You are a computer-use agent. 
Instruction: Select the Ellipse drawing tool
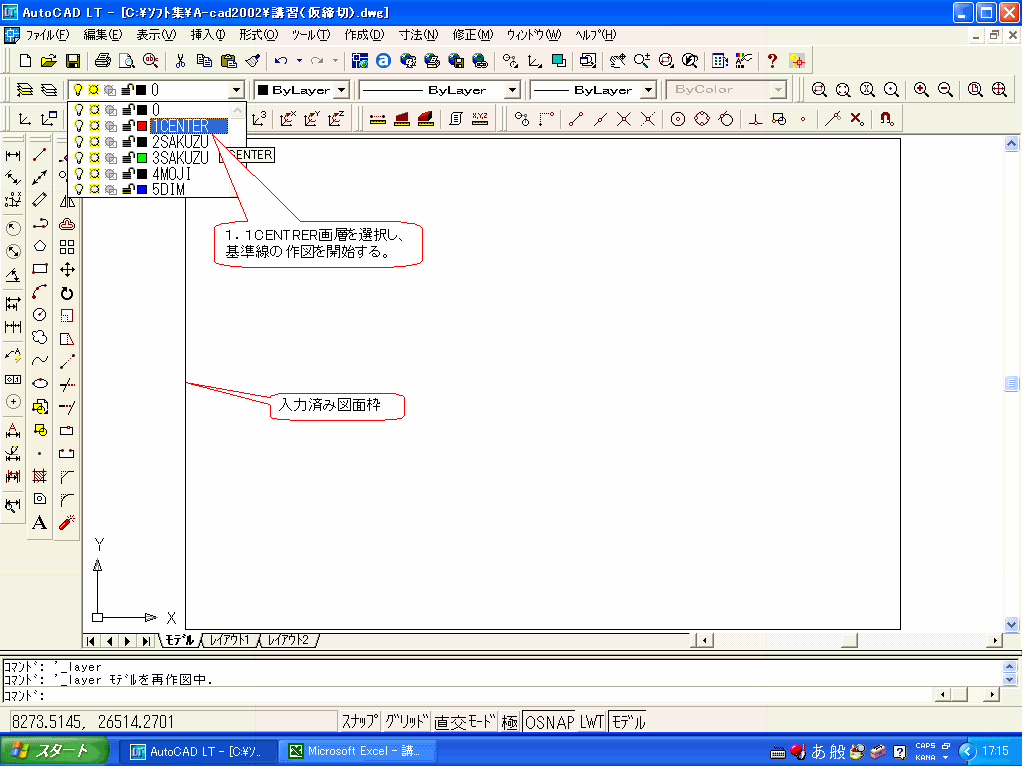point(40,383)
